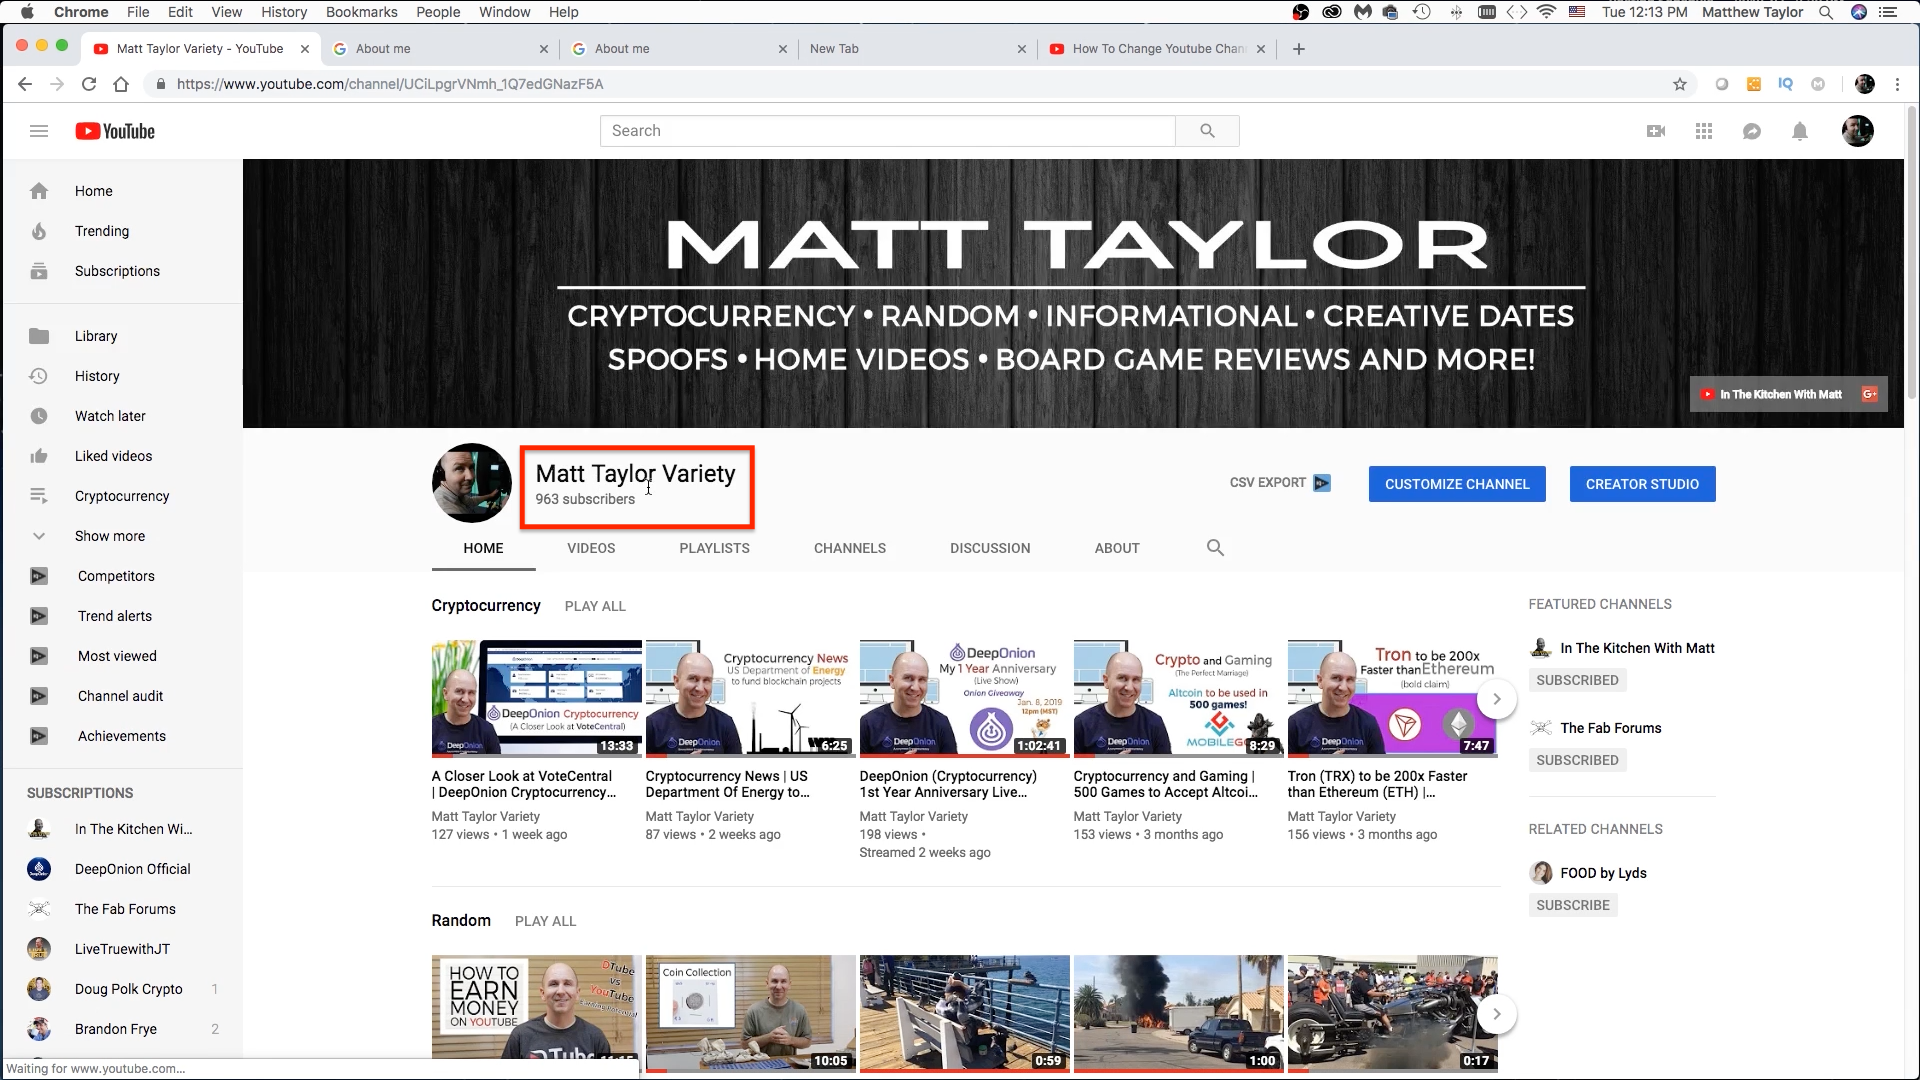Screen dimensions: 1920x1080
Task: Click the YouTube apps grid icon
Action: pos(1704,130)
